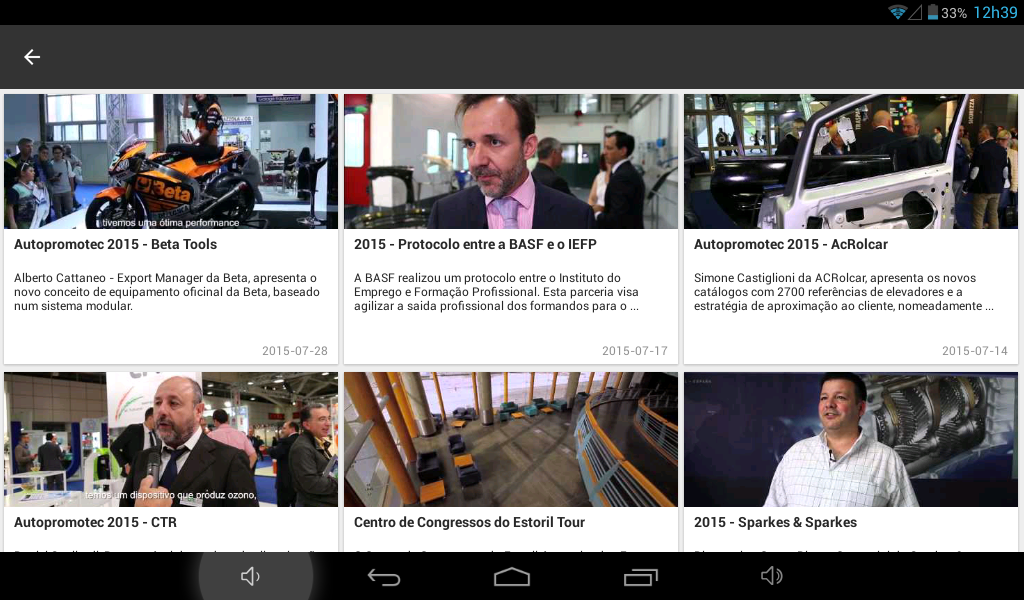The height and width of the screenshot is (600, 1024).
Task: Open the AcRolcar car door video thumbnail
Action: tap(851, 161)
